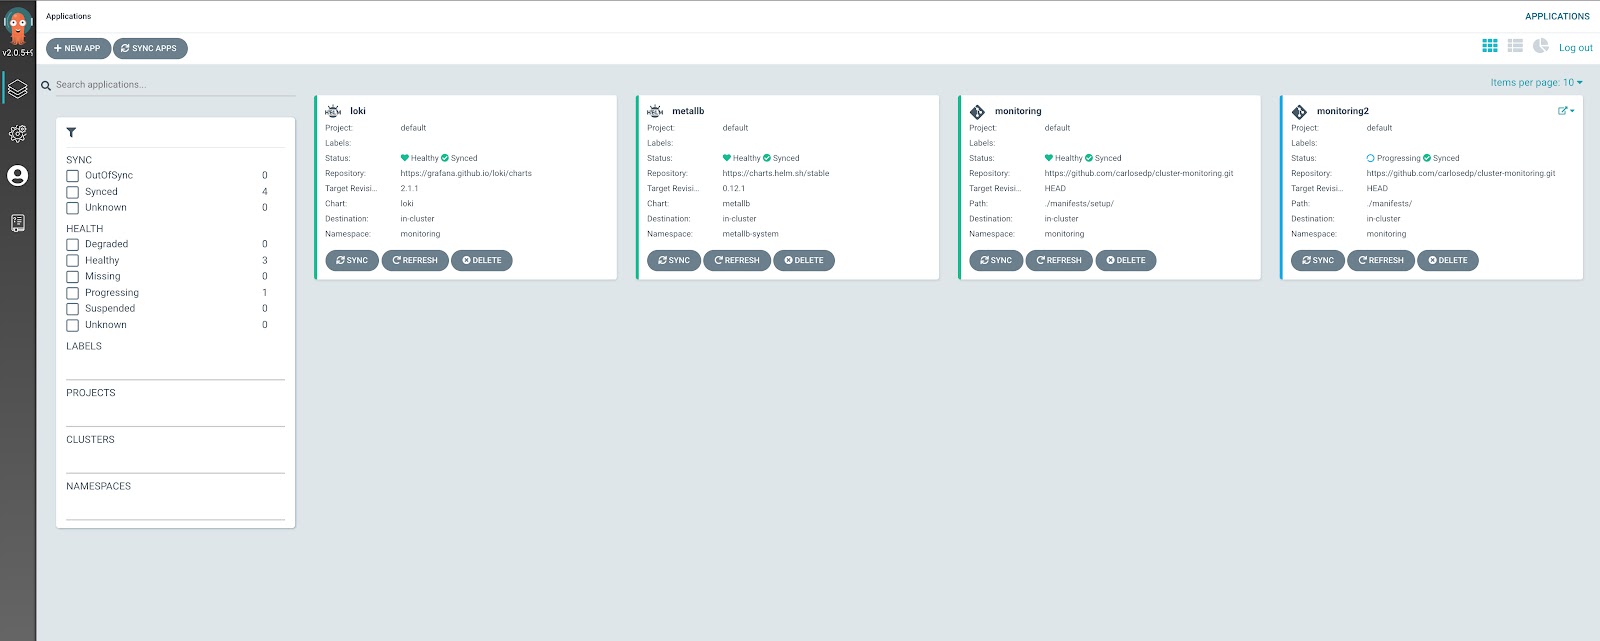Toggle the Suspended filter checkbox
The height and width of the screenshot is (641, 1600).
click(x=72, y=309)
